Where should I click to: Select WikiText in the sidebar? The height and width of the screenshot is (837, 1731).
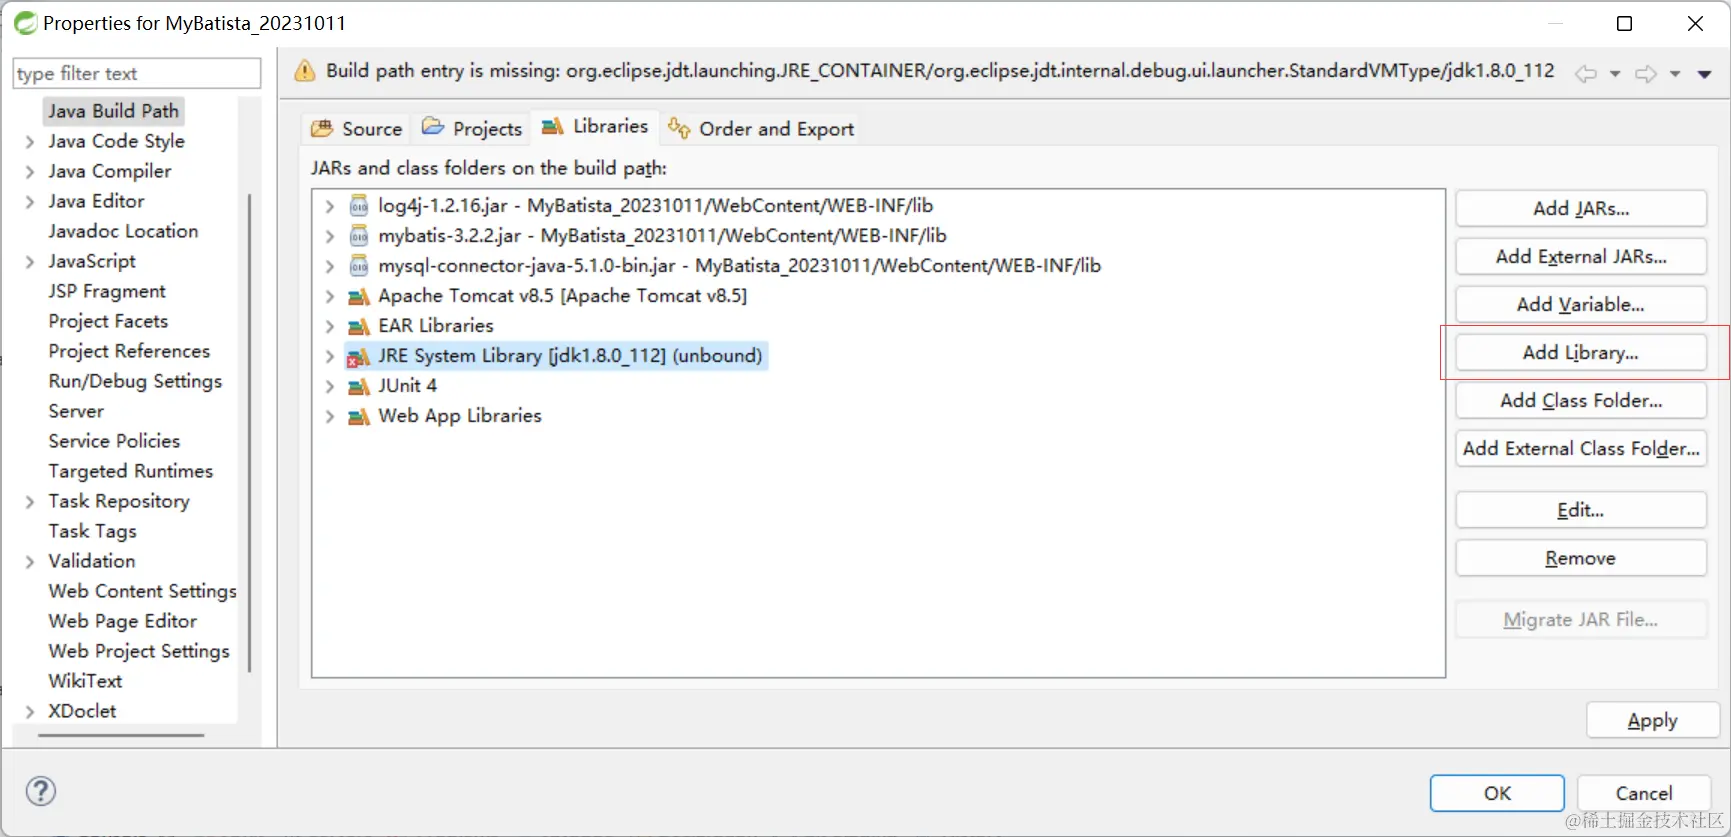tap(85, 681)
